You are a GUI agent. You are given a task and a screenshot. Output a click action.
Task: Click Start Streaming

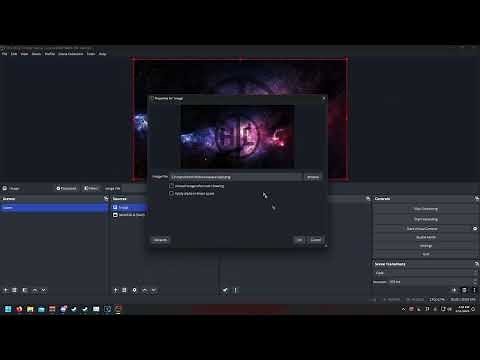pos(426,209)
